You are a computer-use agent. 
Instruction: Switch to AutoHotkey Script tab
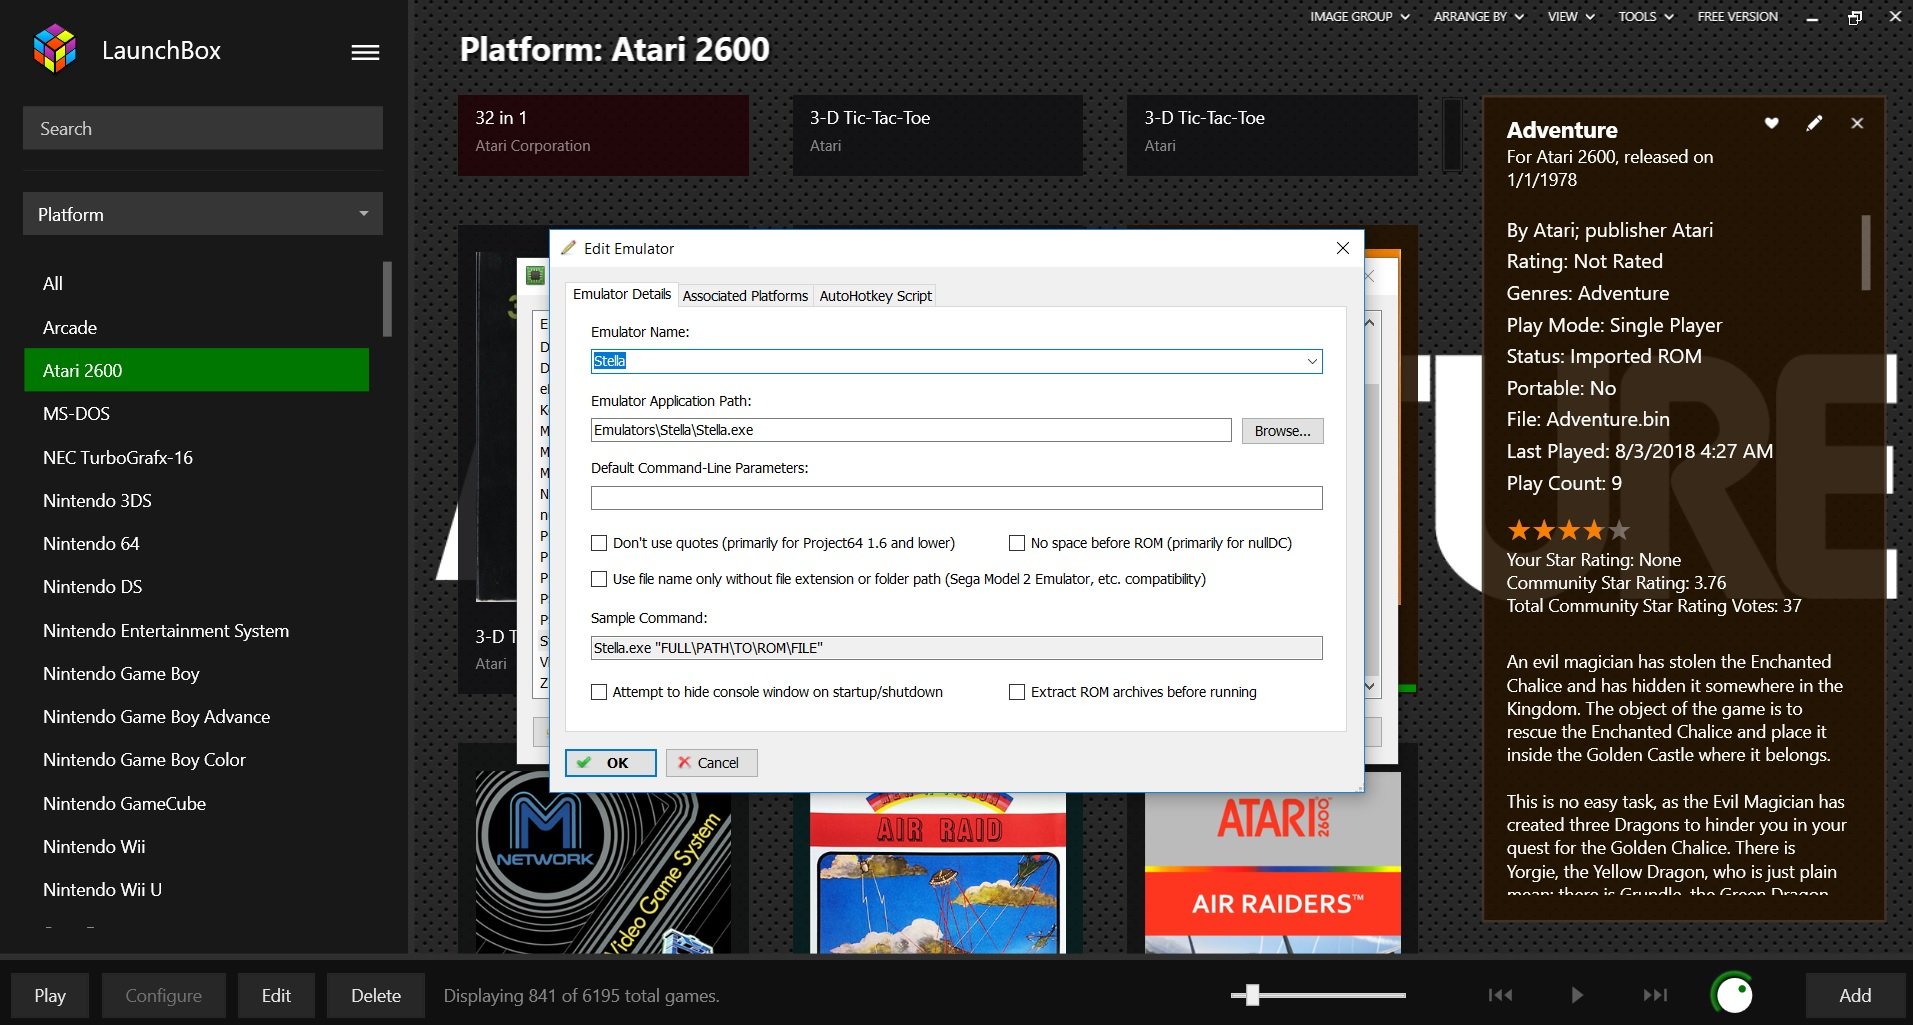(875, 296)
